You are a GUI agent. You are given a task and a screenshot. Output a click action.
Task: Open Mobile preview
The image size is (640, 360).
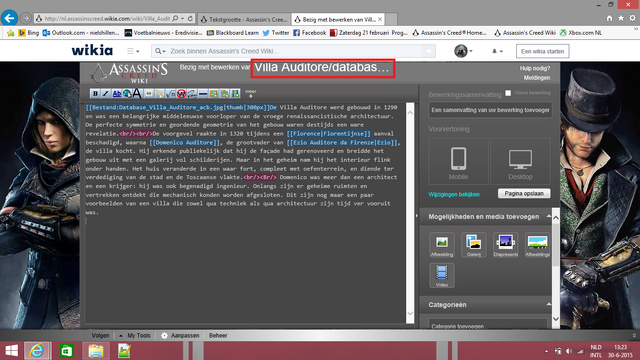[x=458, y=162]
